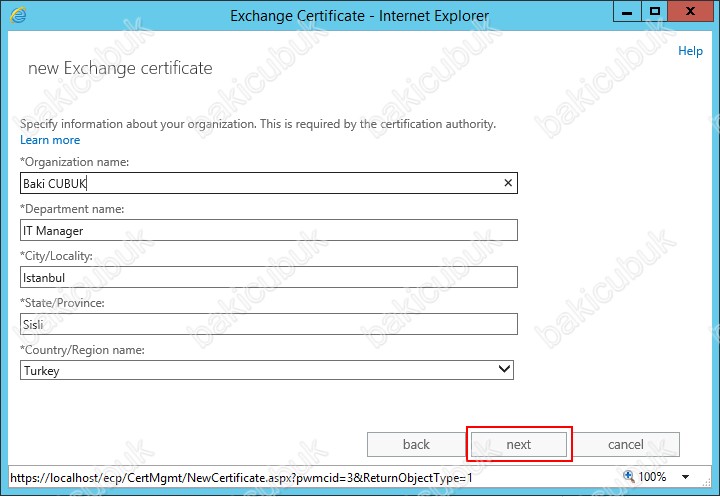Cancel the certificate wizard
720x497 pixels.
point(626,444)
